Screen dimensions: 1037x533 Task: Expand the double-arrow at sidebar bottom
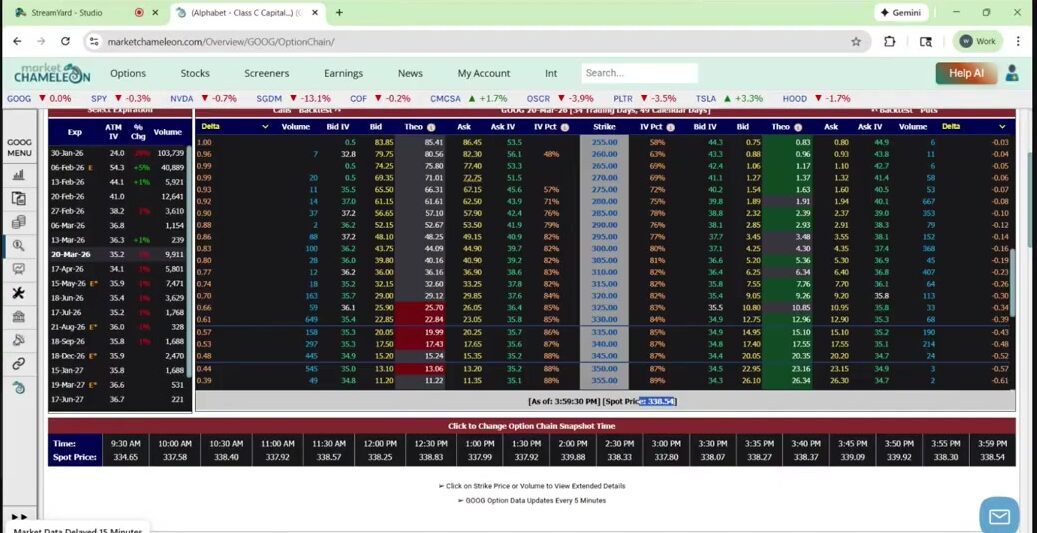tap(19, 516)
